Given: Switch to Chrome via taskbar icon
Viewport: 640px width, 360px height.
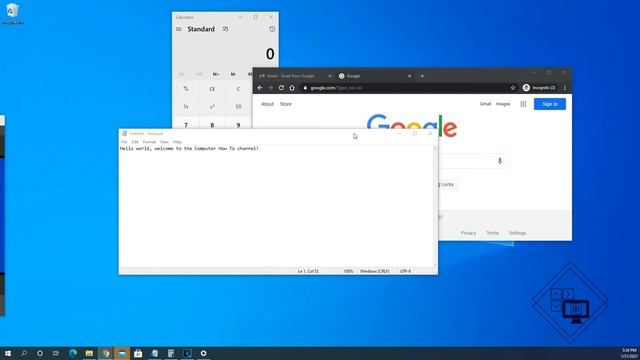Looking at the screenshot, I should click(106, 353).
